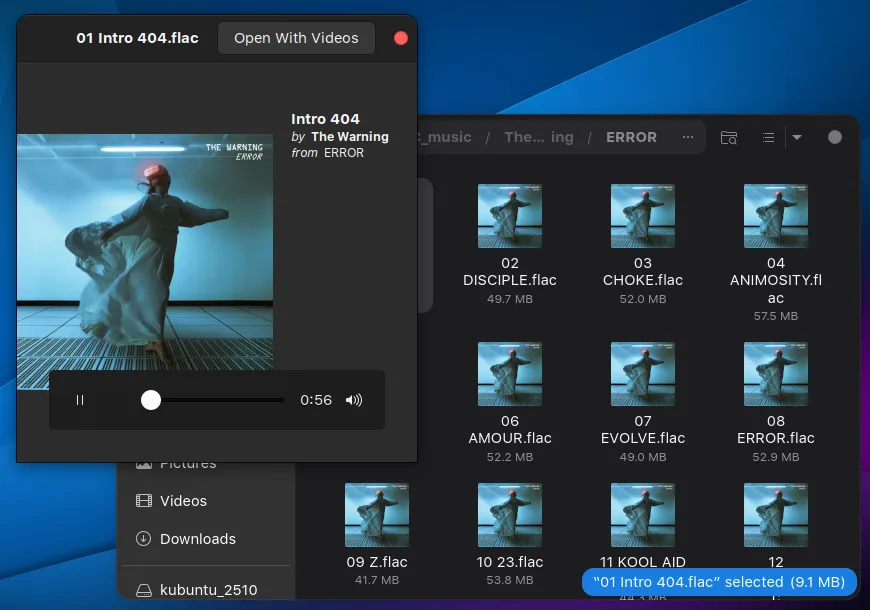Mute audio with the speaker volume icon
870x610 pixels.
point(354,400)
